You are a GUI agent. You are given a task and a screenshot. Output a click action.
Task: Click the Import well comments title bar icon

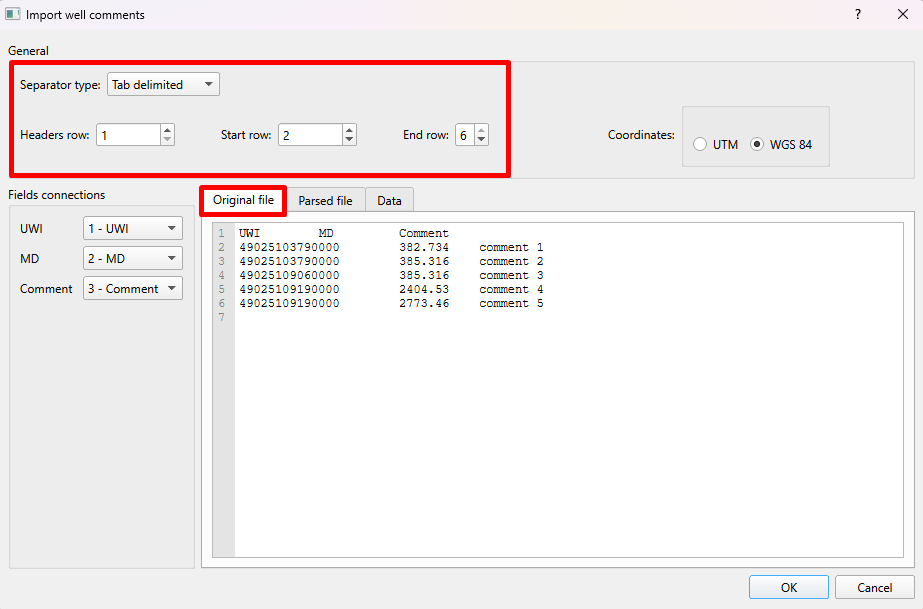coord(15,14)
